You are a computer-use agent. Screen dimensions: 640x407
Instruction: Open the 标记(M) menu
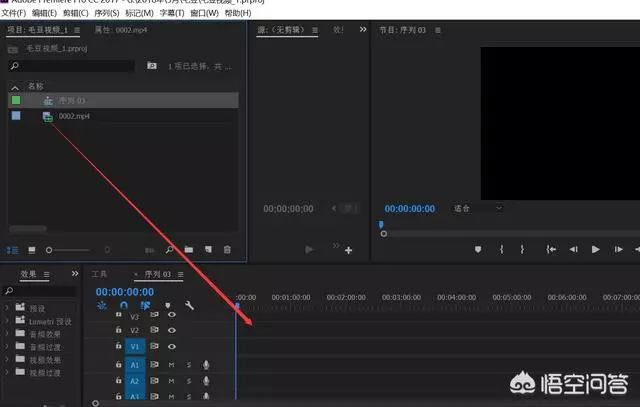tap(139, 13)
